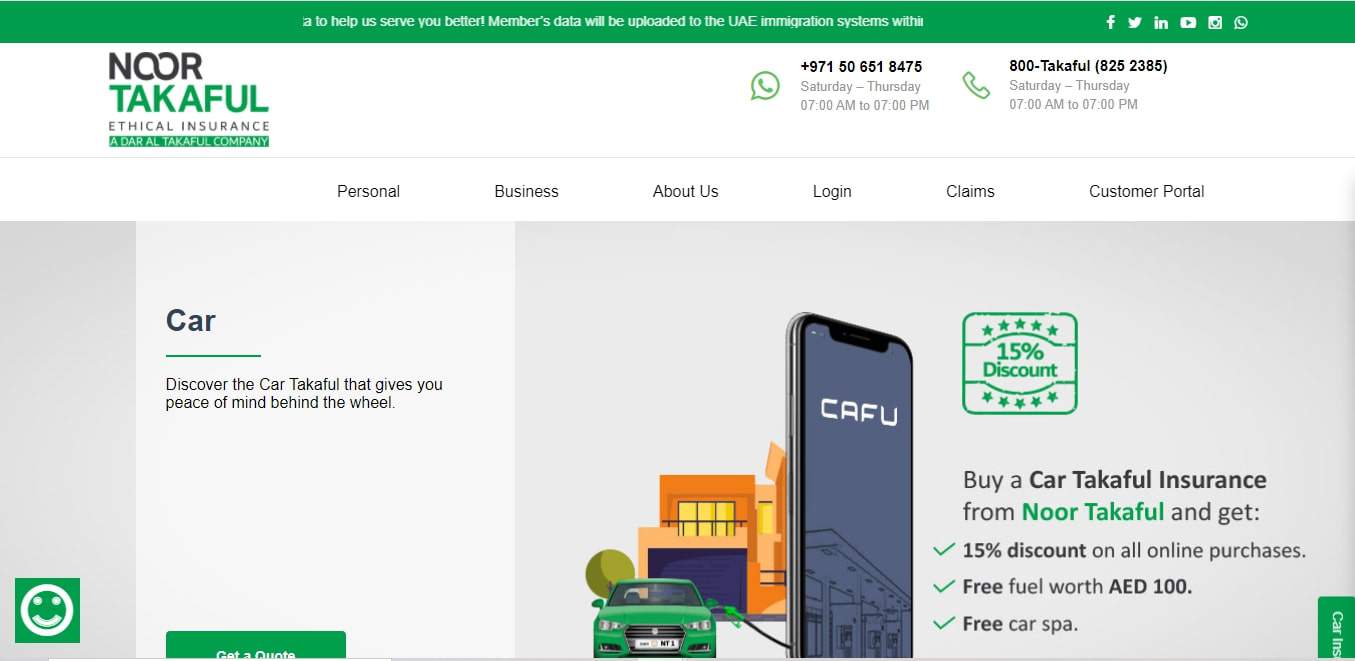
Task: Call the WhatsApp number +971 50 651 8475
Action: click(x=861, y=67)
